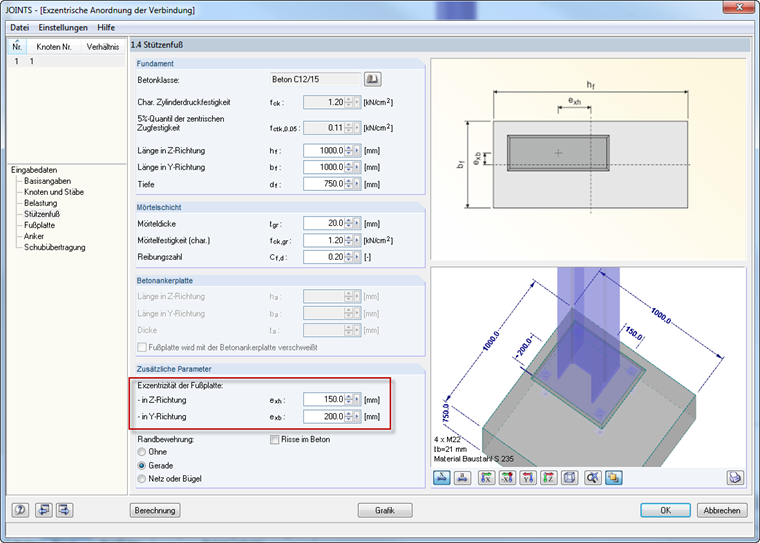Set view in X direction

(x=486, y=478)
